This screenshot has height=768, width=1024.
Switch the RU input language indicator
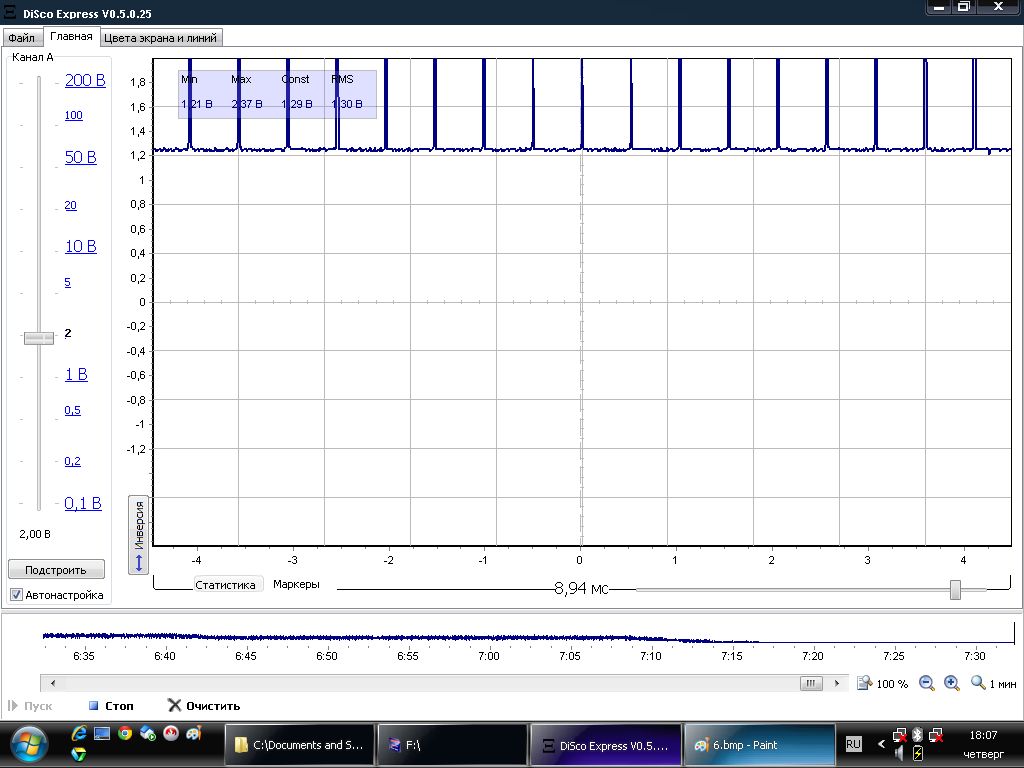click(853, 744)
